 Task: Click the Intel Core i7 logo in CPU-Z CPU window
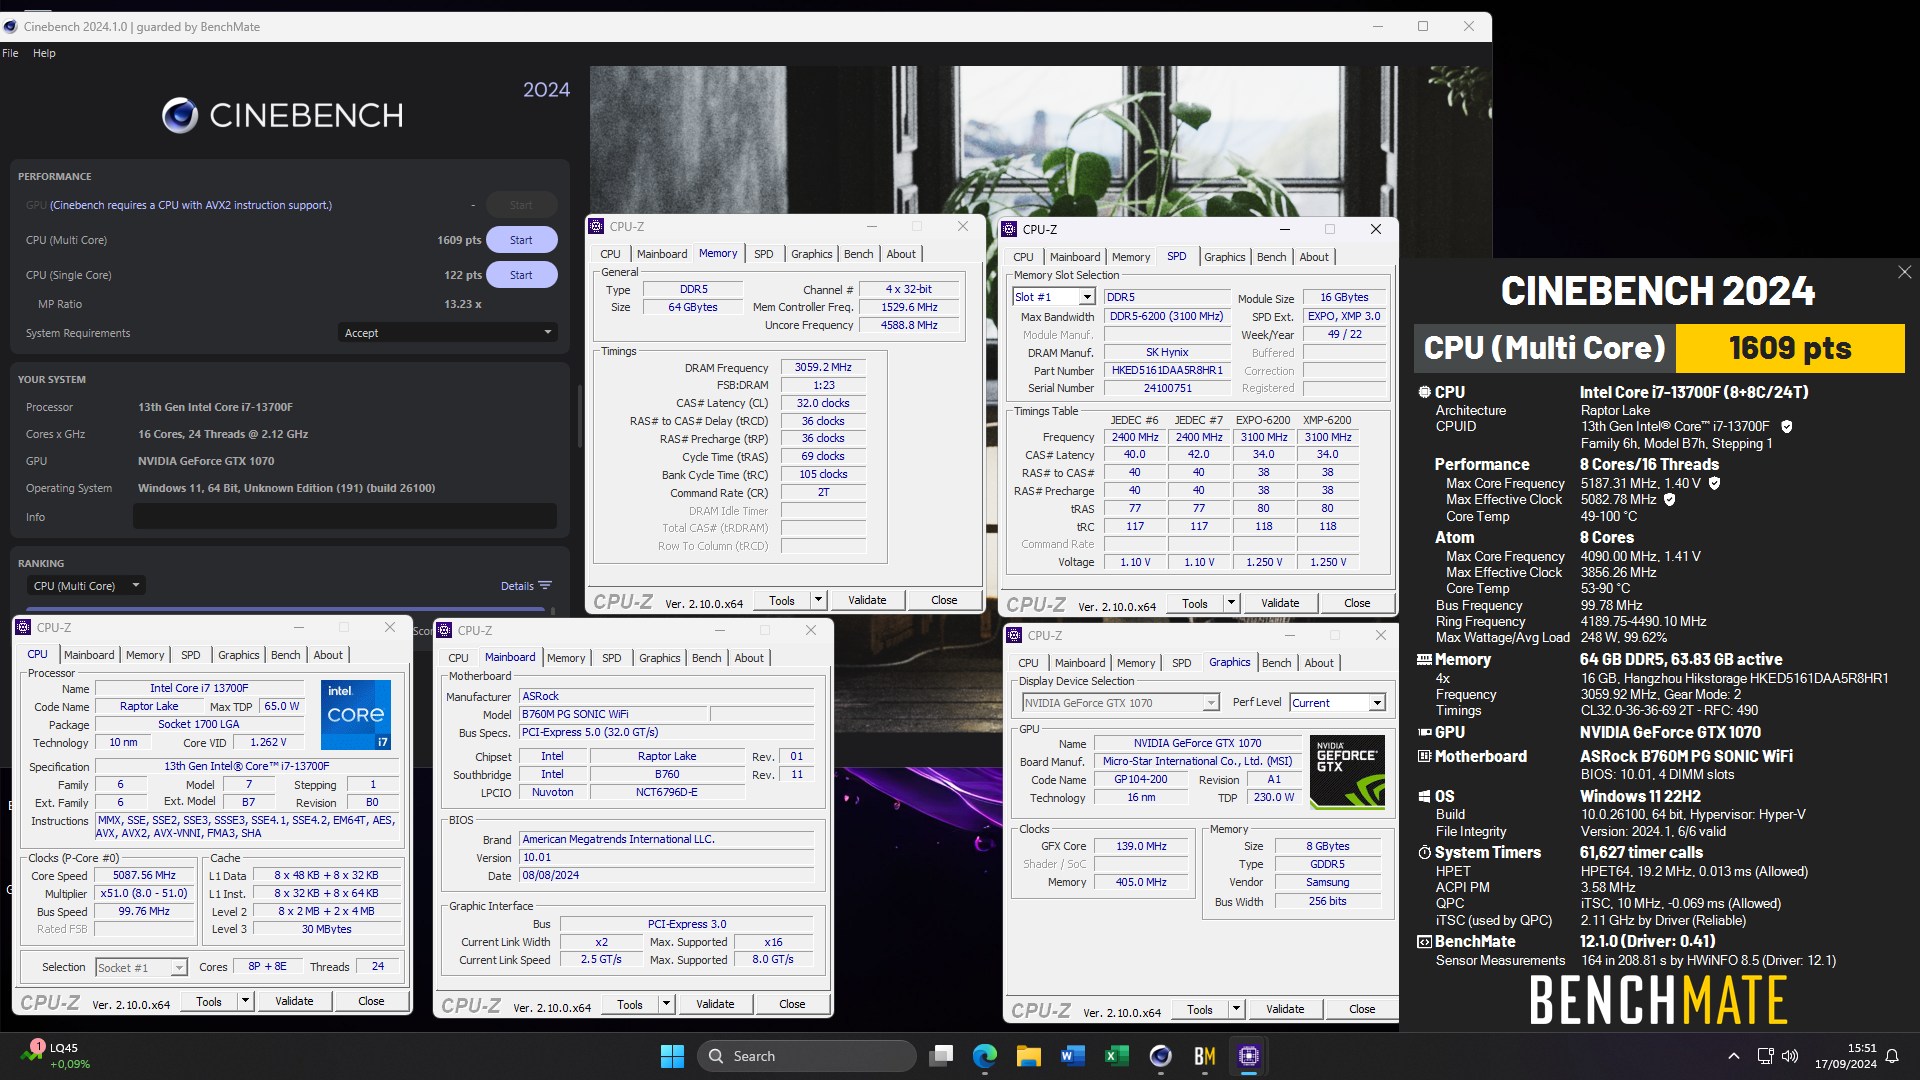coord(356,714)
